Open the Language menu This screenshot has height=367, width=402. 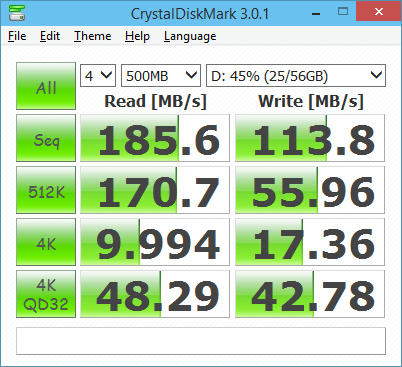click(x=190, y=36)
